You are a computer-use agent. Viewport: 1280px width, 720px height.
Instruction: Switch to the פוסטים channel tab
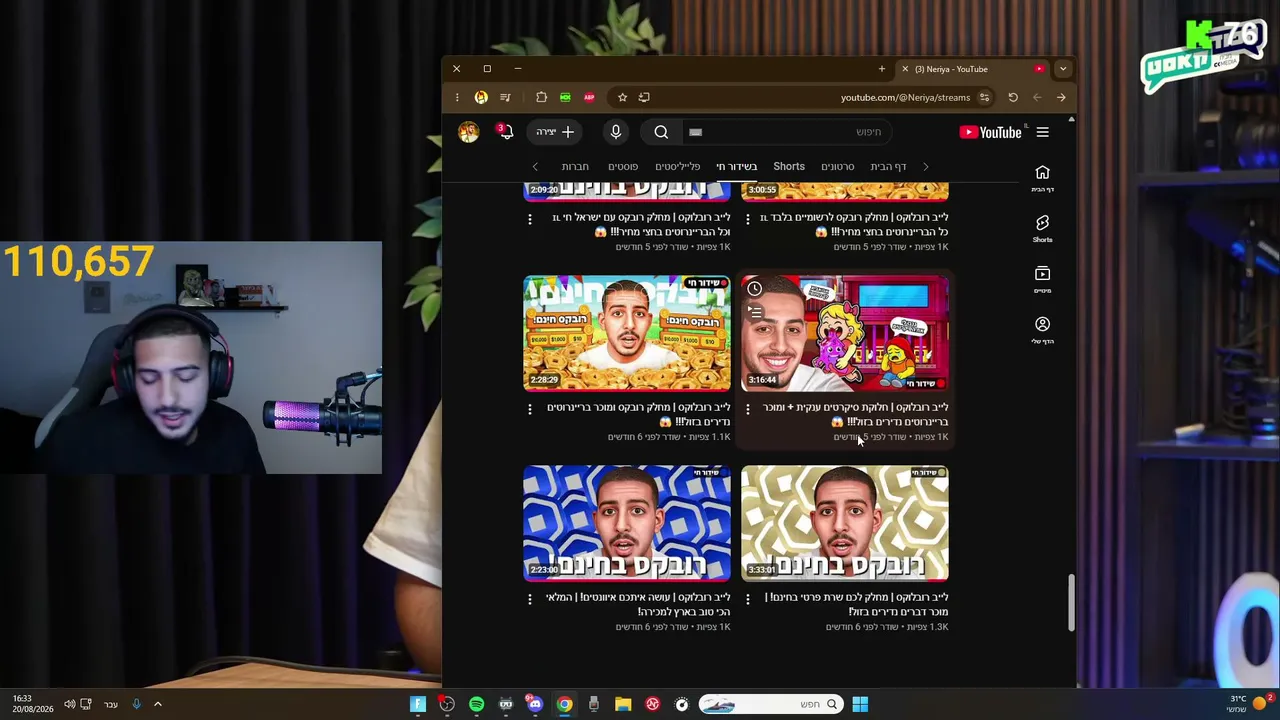(x=623, y=166)
